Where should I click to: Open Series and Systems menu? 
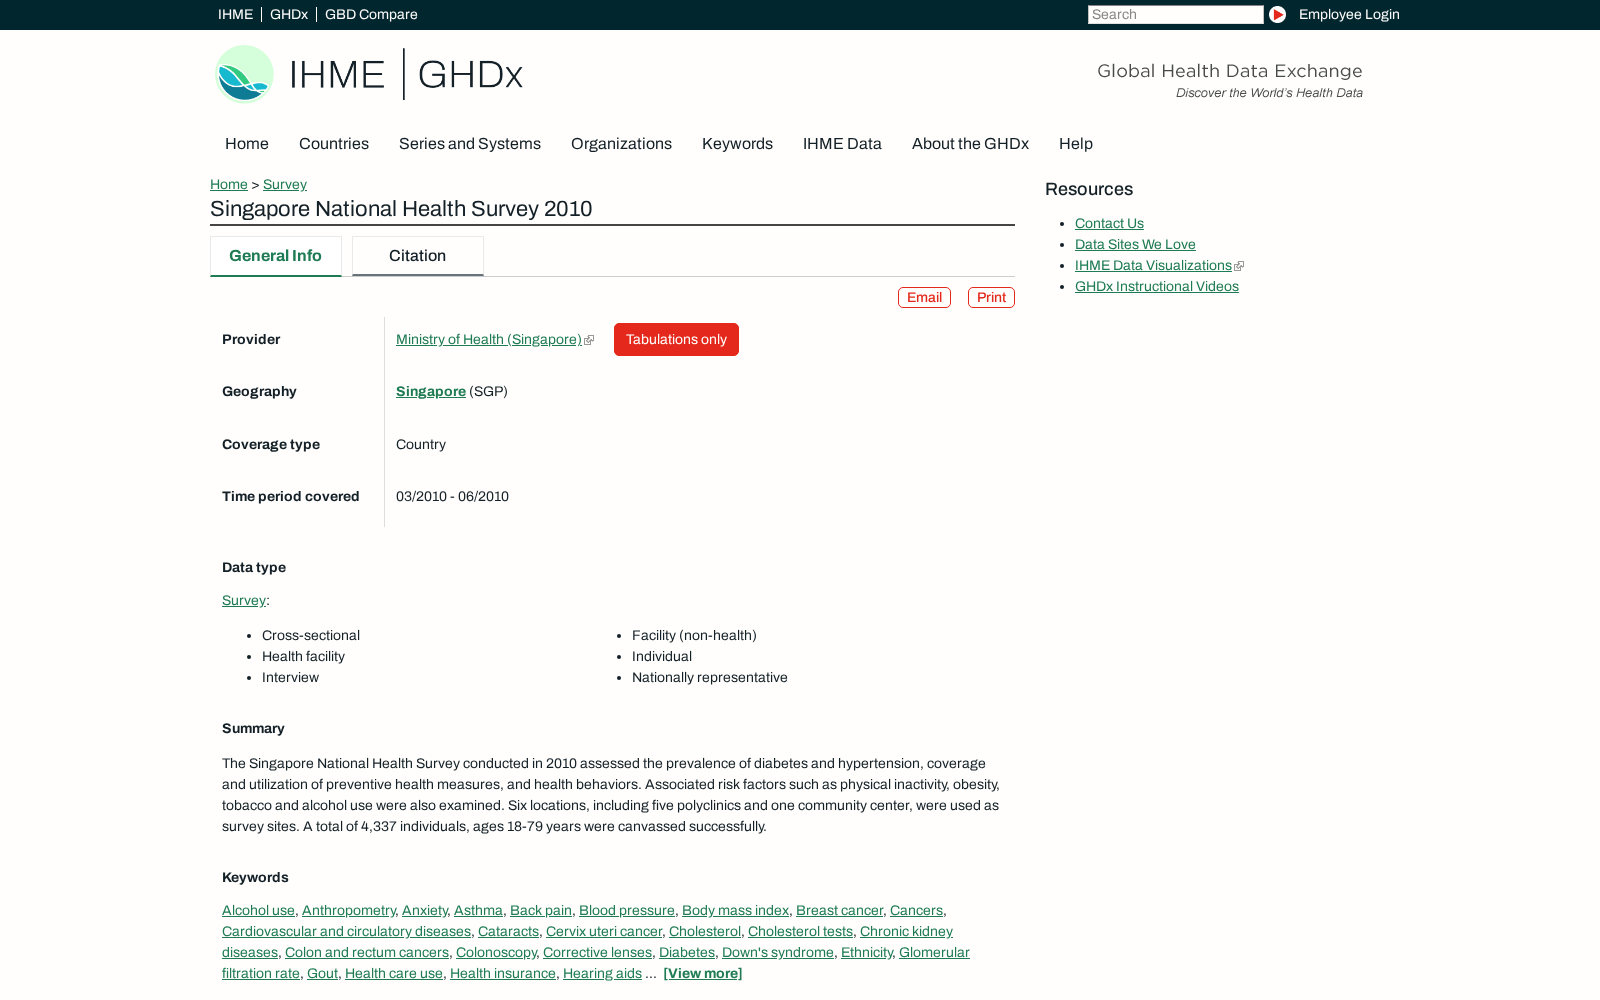point(470,144)
